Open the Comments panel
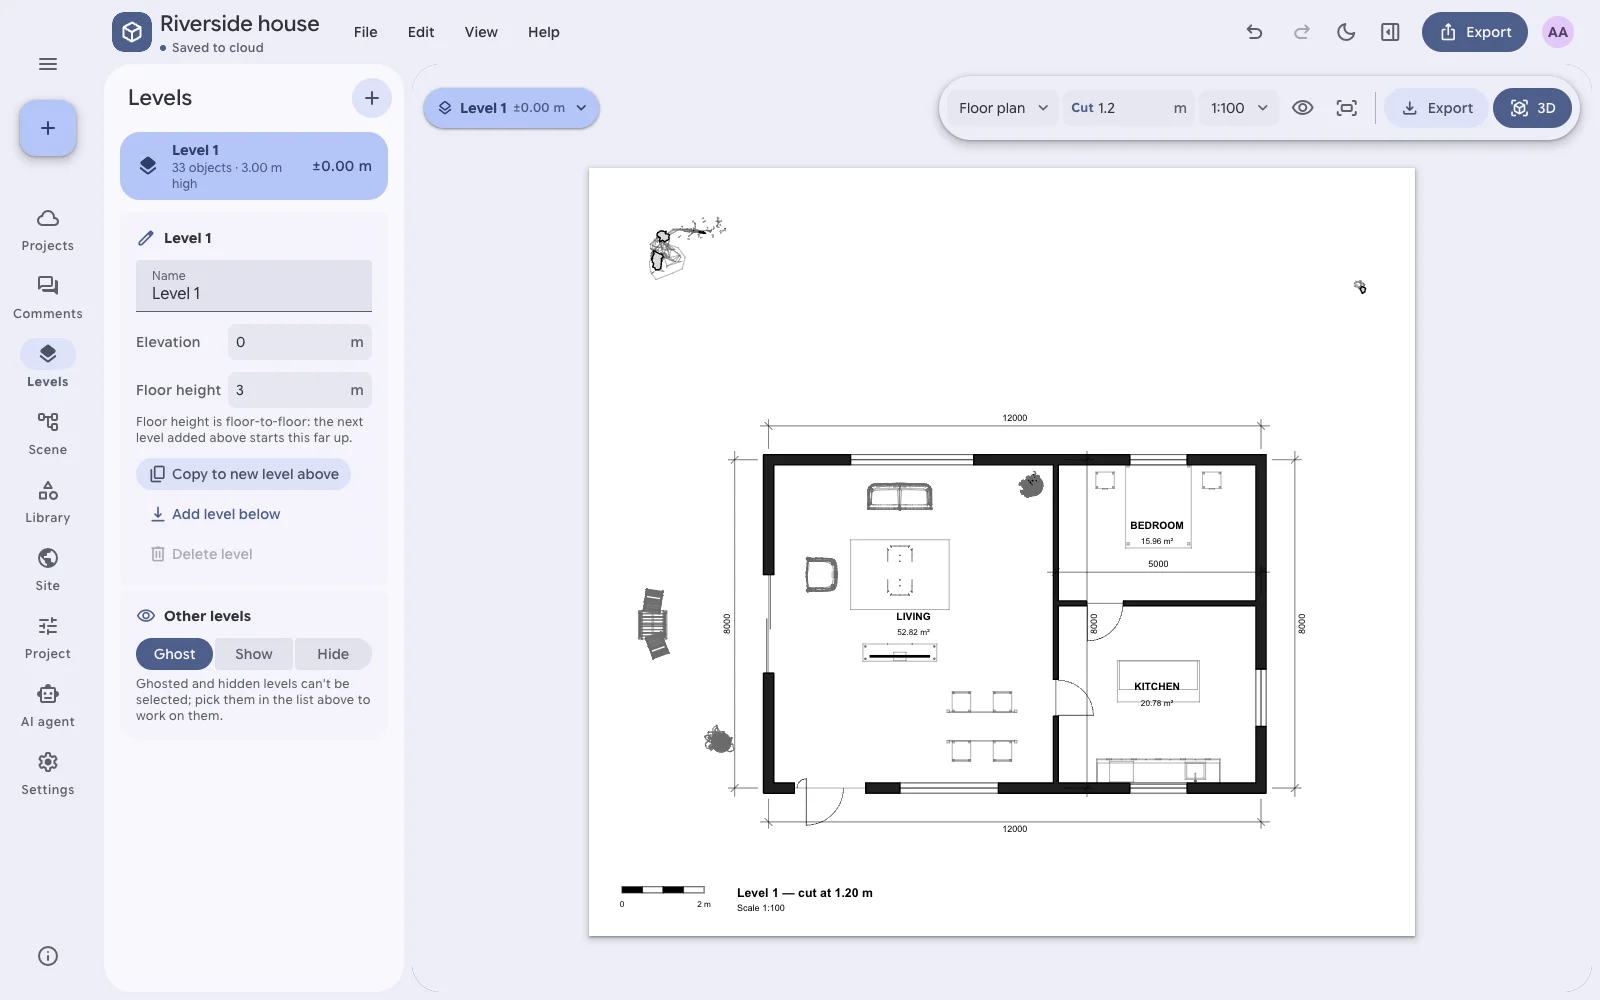Screen dimensions: 1600x1000 pos(48,299)
